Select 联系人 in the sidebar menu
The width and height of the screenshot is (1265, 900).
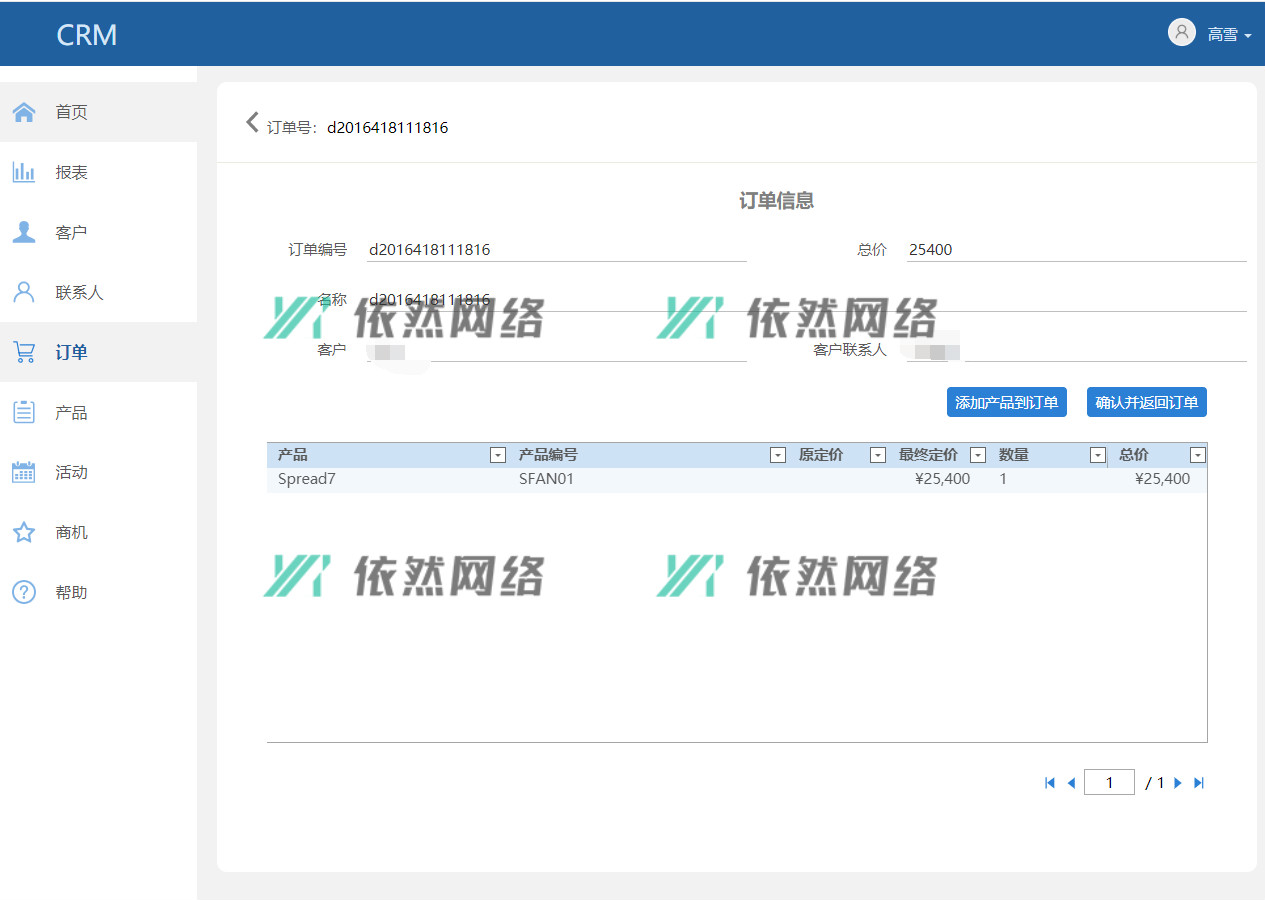tap(79, 292)
